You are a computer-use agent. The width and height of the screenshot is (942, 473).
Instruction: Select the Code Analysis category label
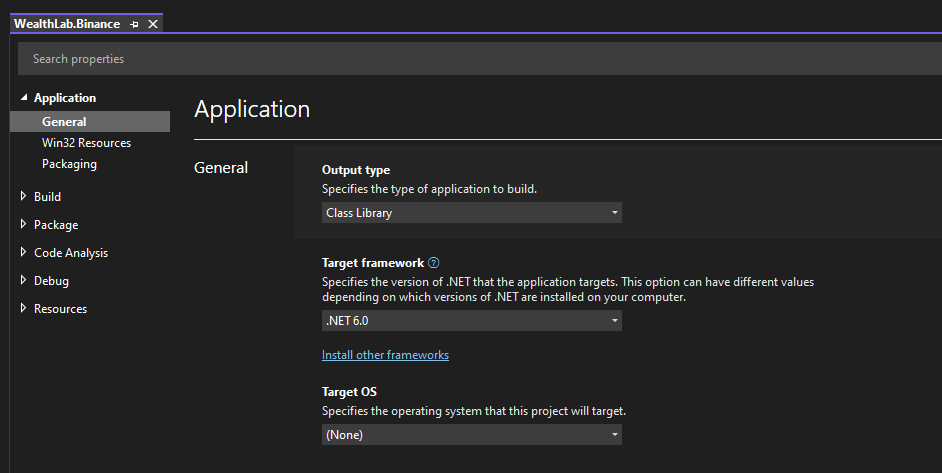[71, 253]
